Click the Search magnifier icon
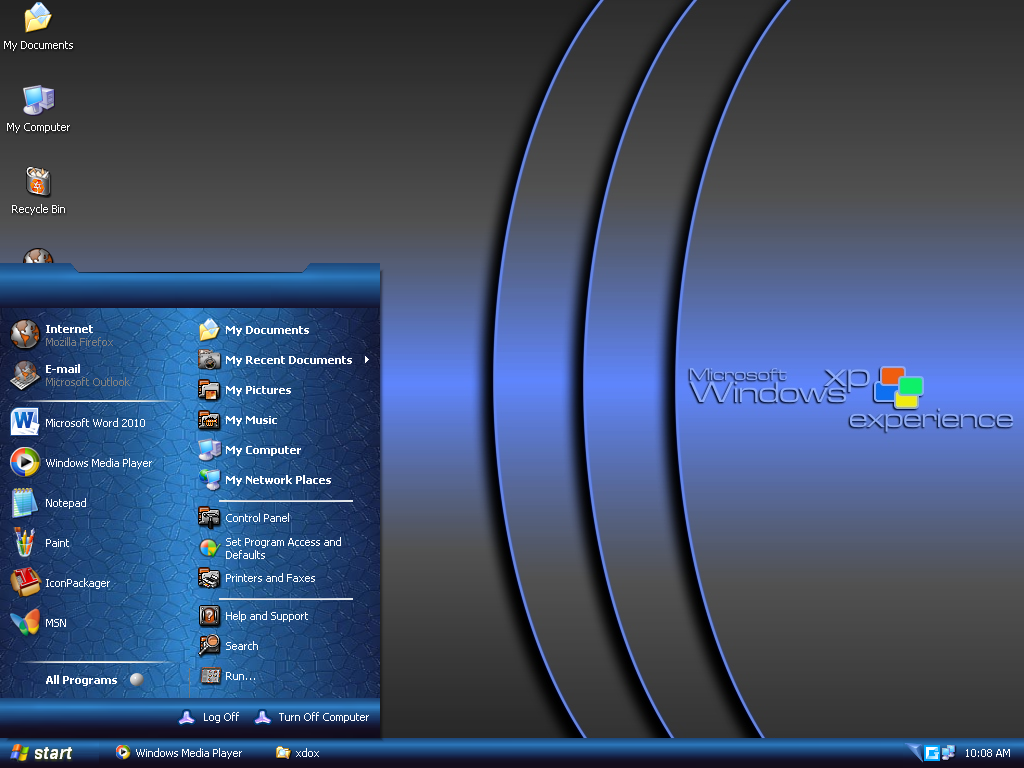 click(x=209, y=646)
